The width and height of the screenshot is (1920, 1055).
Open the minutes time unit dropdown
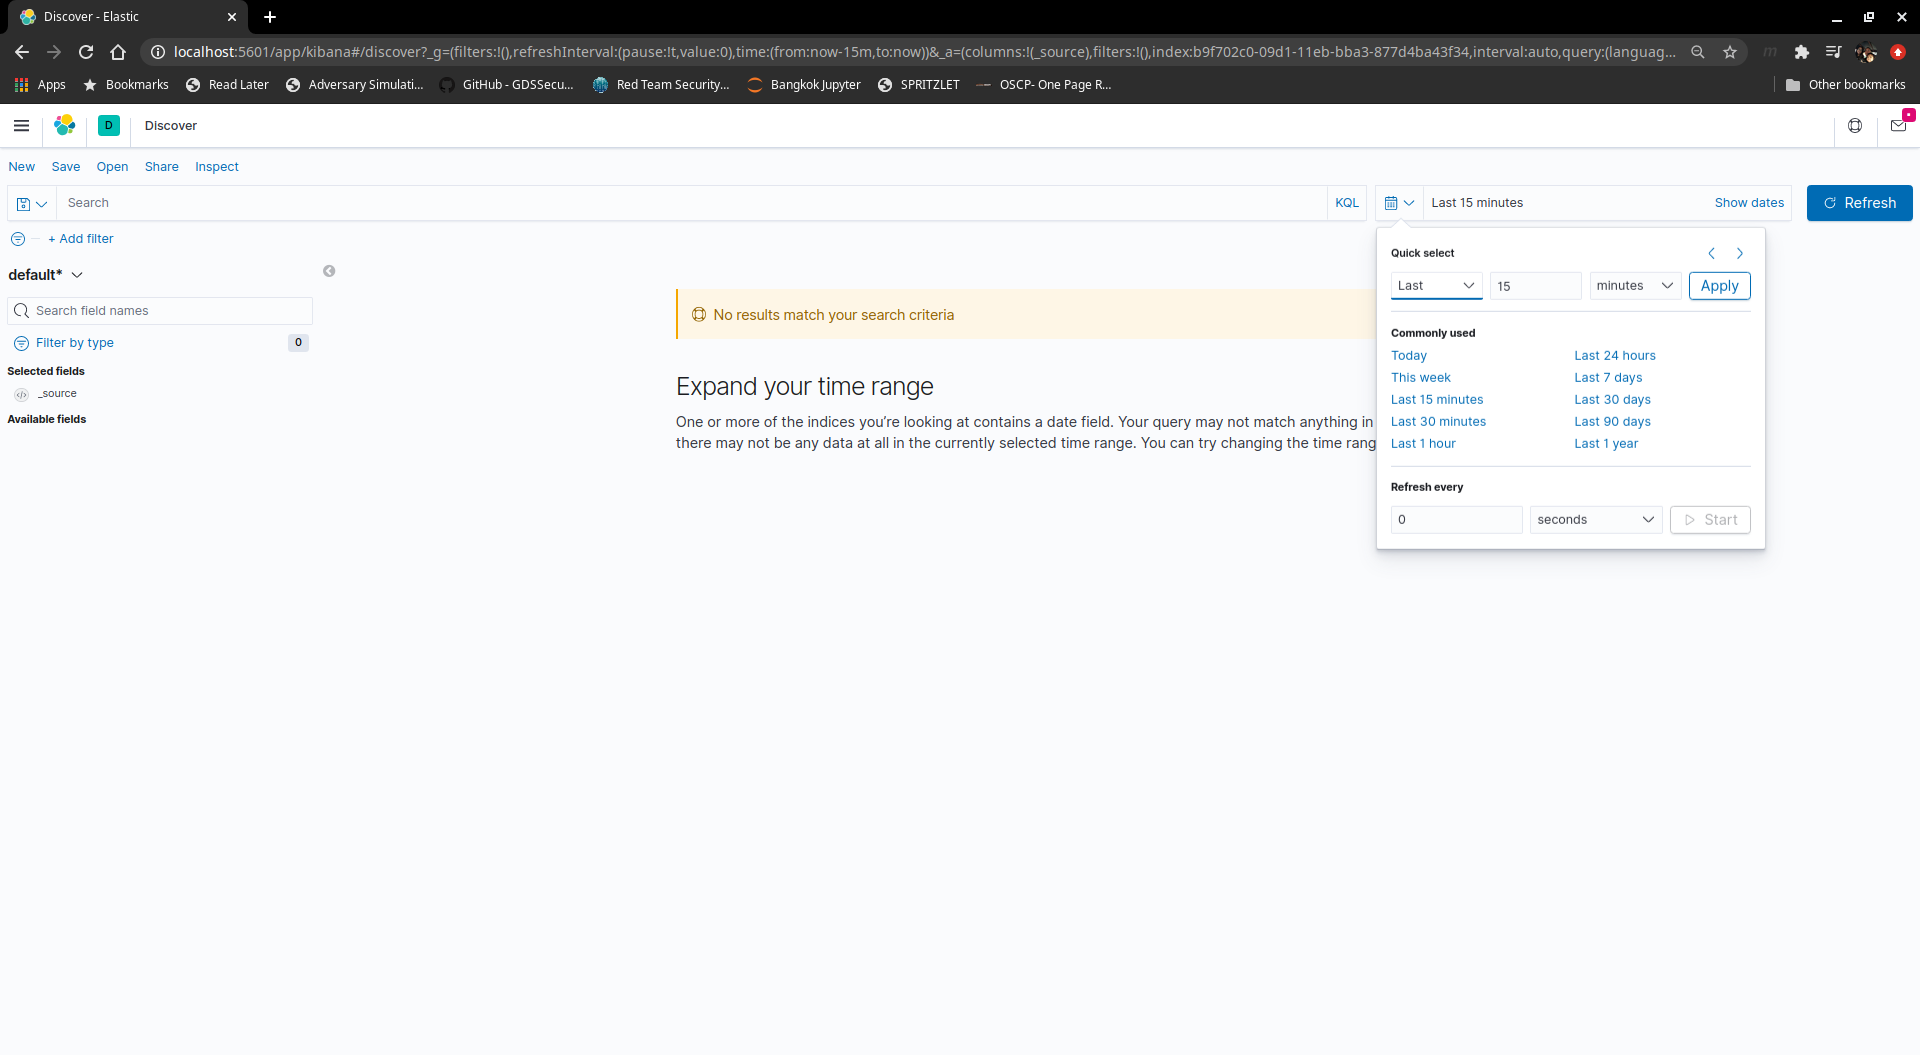click(1634, 286)
